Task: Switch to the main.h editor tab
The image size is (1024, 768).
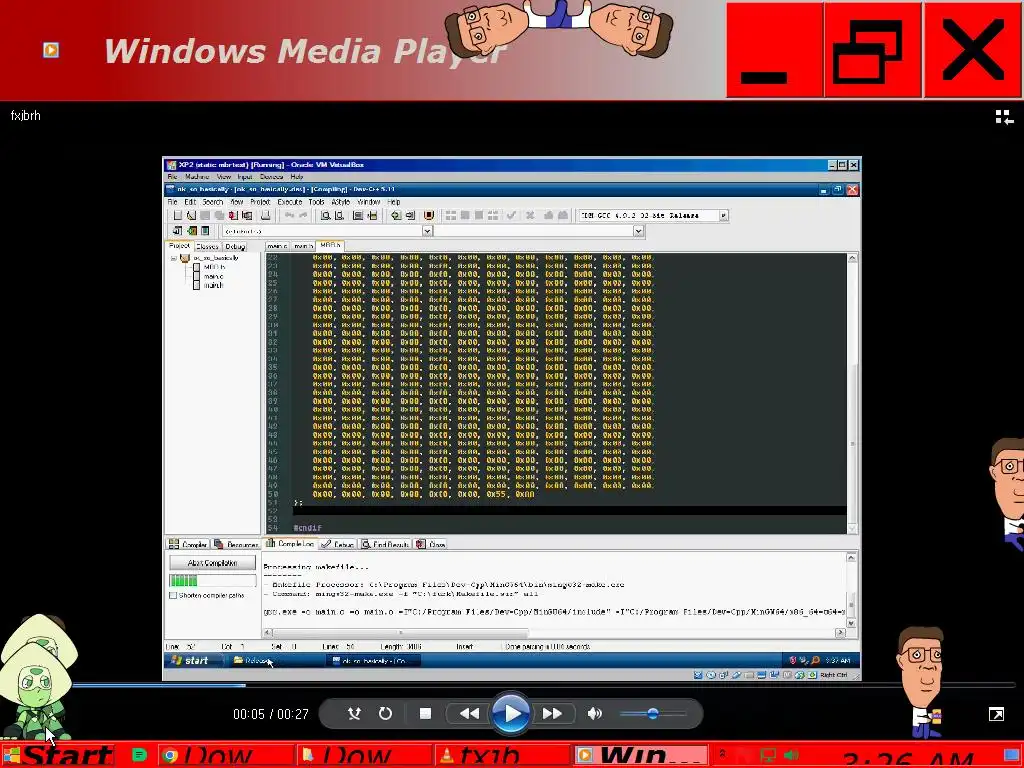Action: 302,246
